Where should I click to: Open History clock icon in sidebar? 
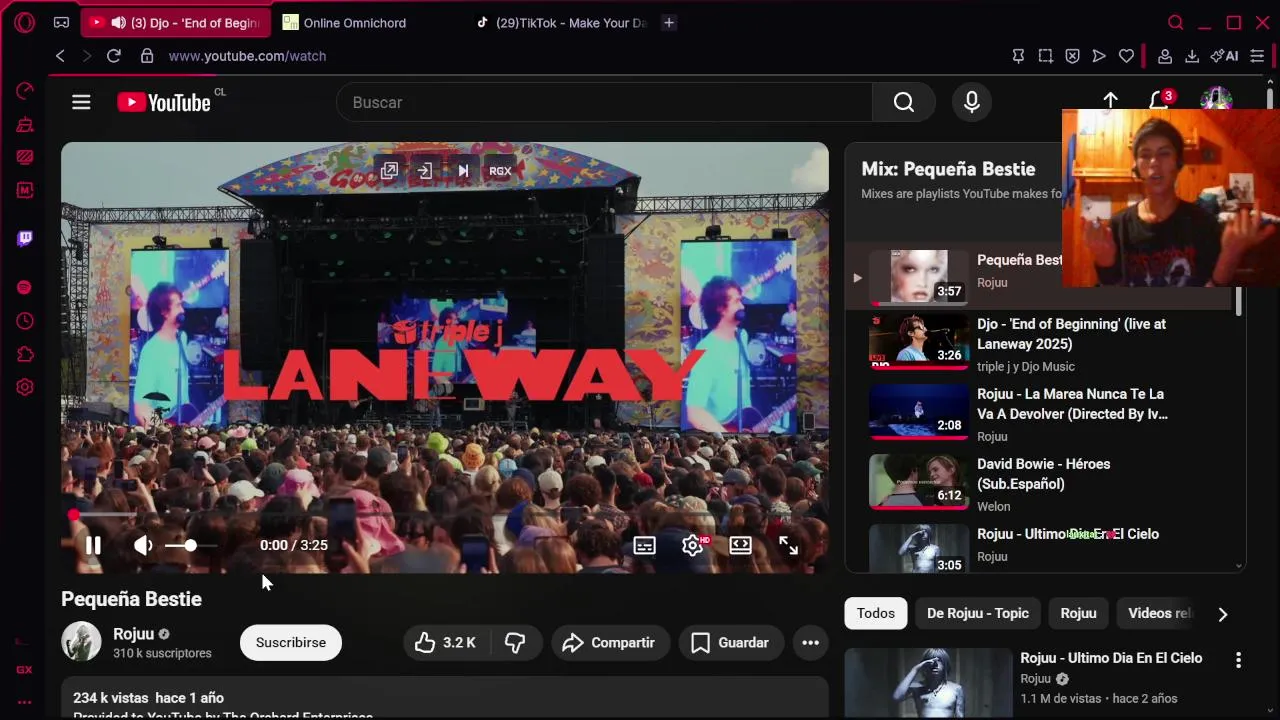click(25, 321)
